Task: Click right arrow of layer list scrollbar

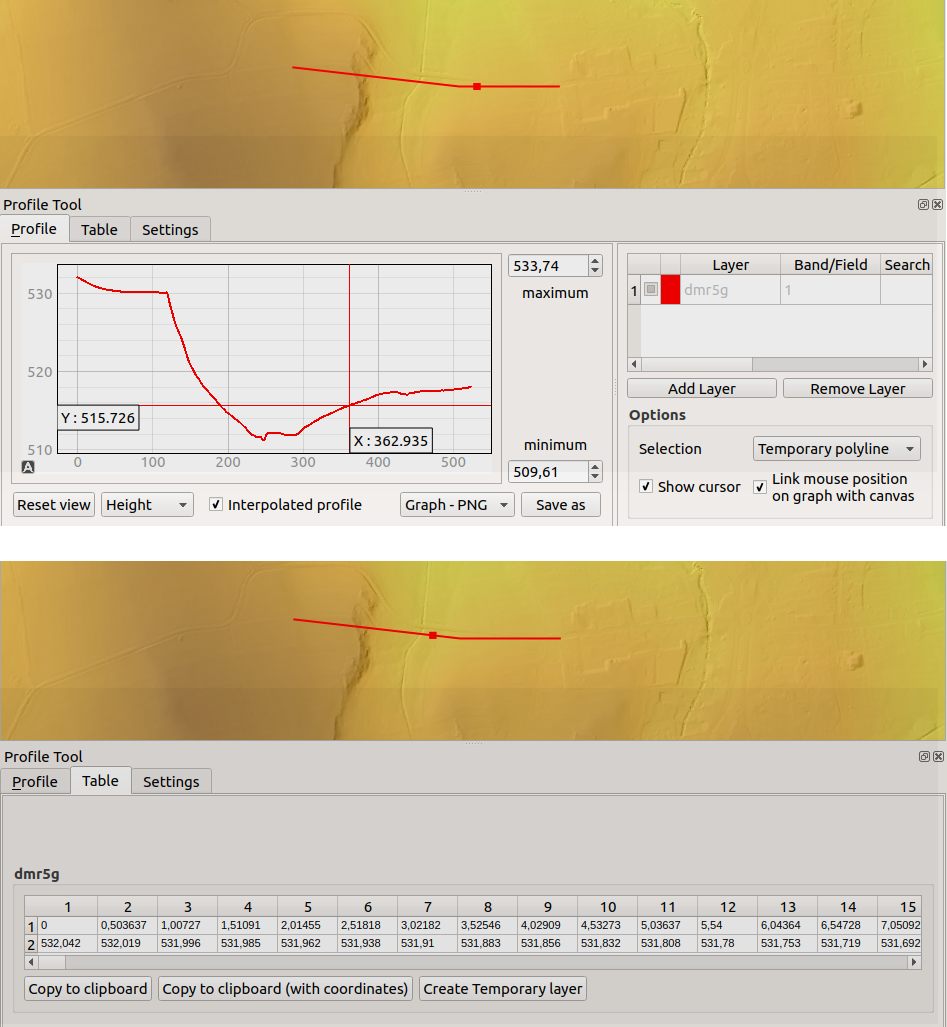Action: point(925,364)
